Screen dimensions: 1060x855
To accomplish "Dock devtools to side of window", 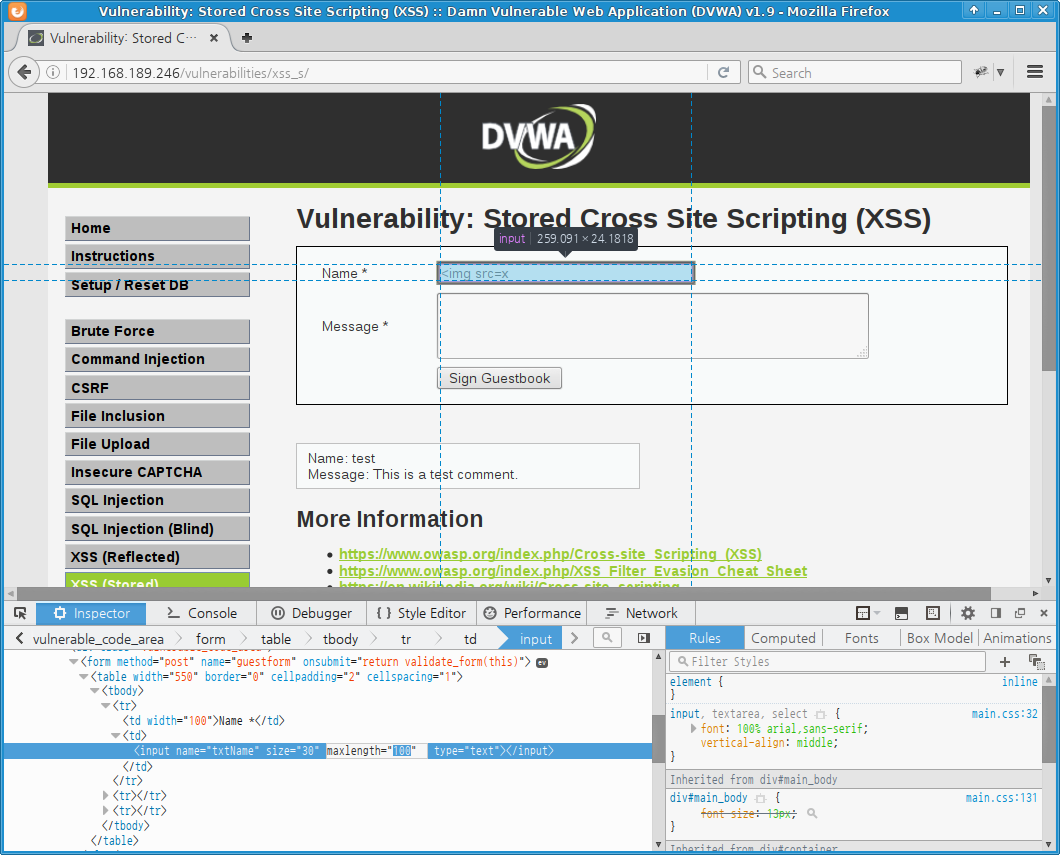I will point(996,613).
